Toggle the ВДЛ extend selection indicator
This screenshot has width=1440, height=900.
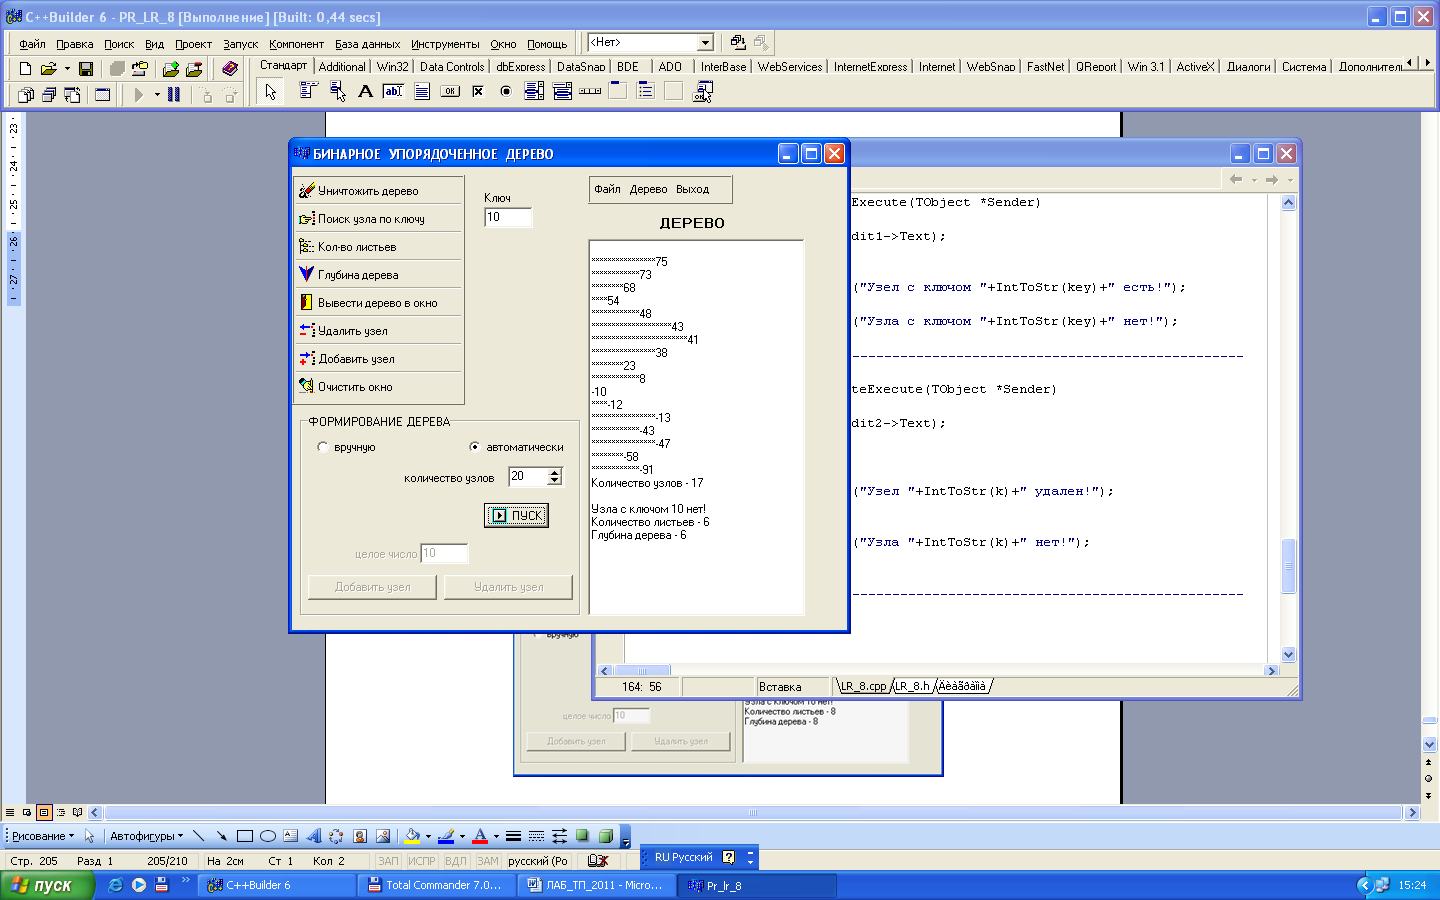(456, 861)
